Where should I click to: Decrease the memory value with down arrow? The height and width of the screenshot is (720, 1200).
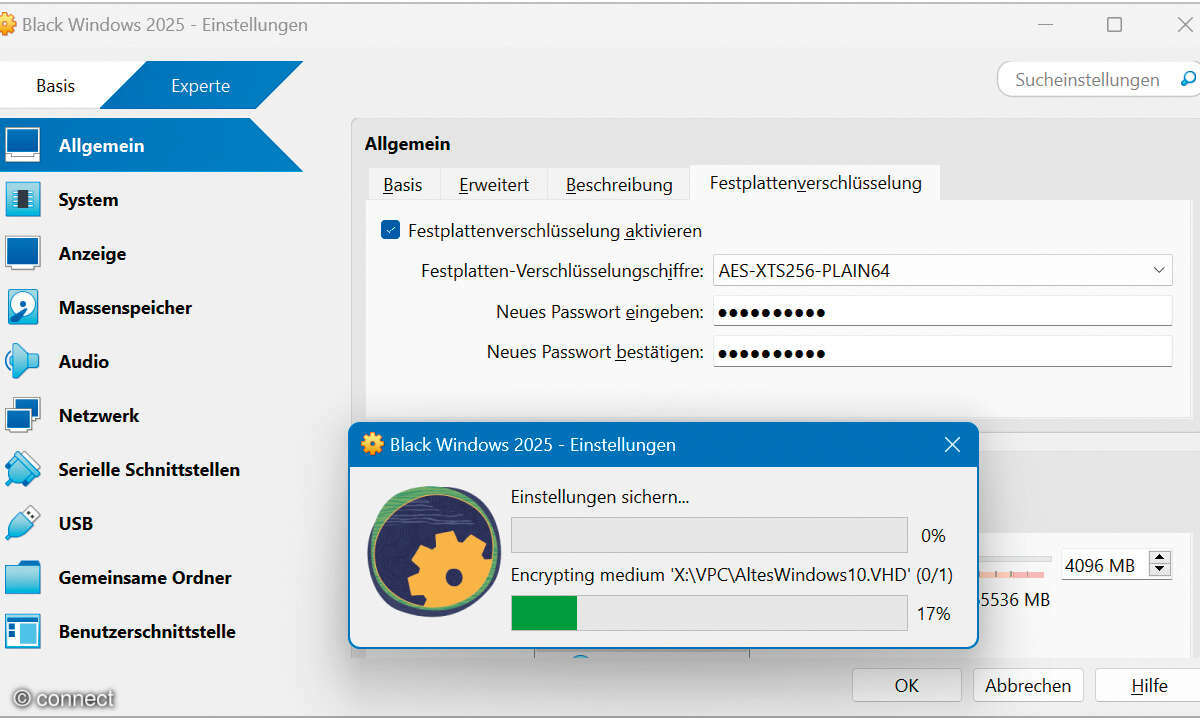1160,572
